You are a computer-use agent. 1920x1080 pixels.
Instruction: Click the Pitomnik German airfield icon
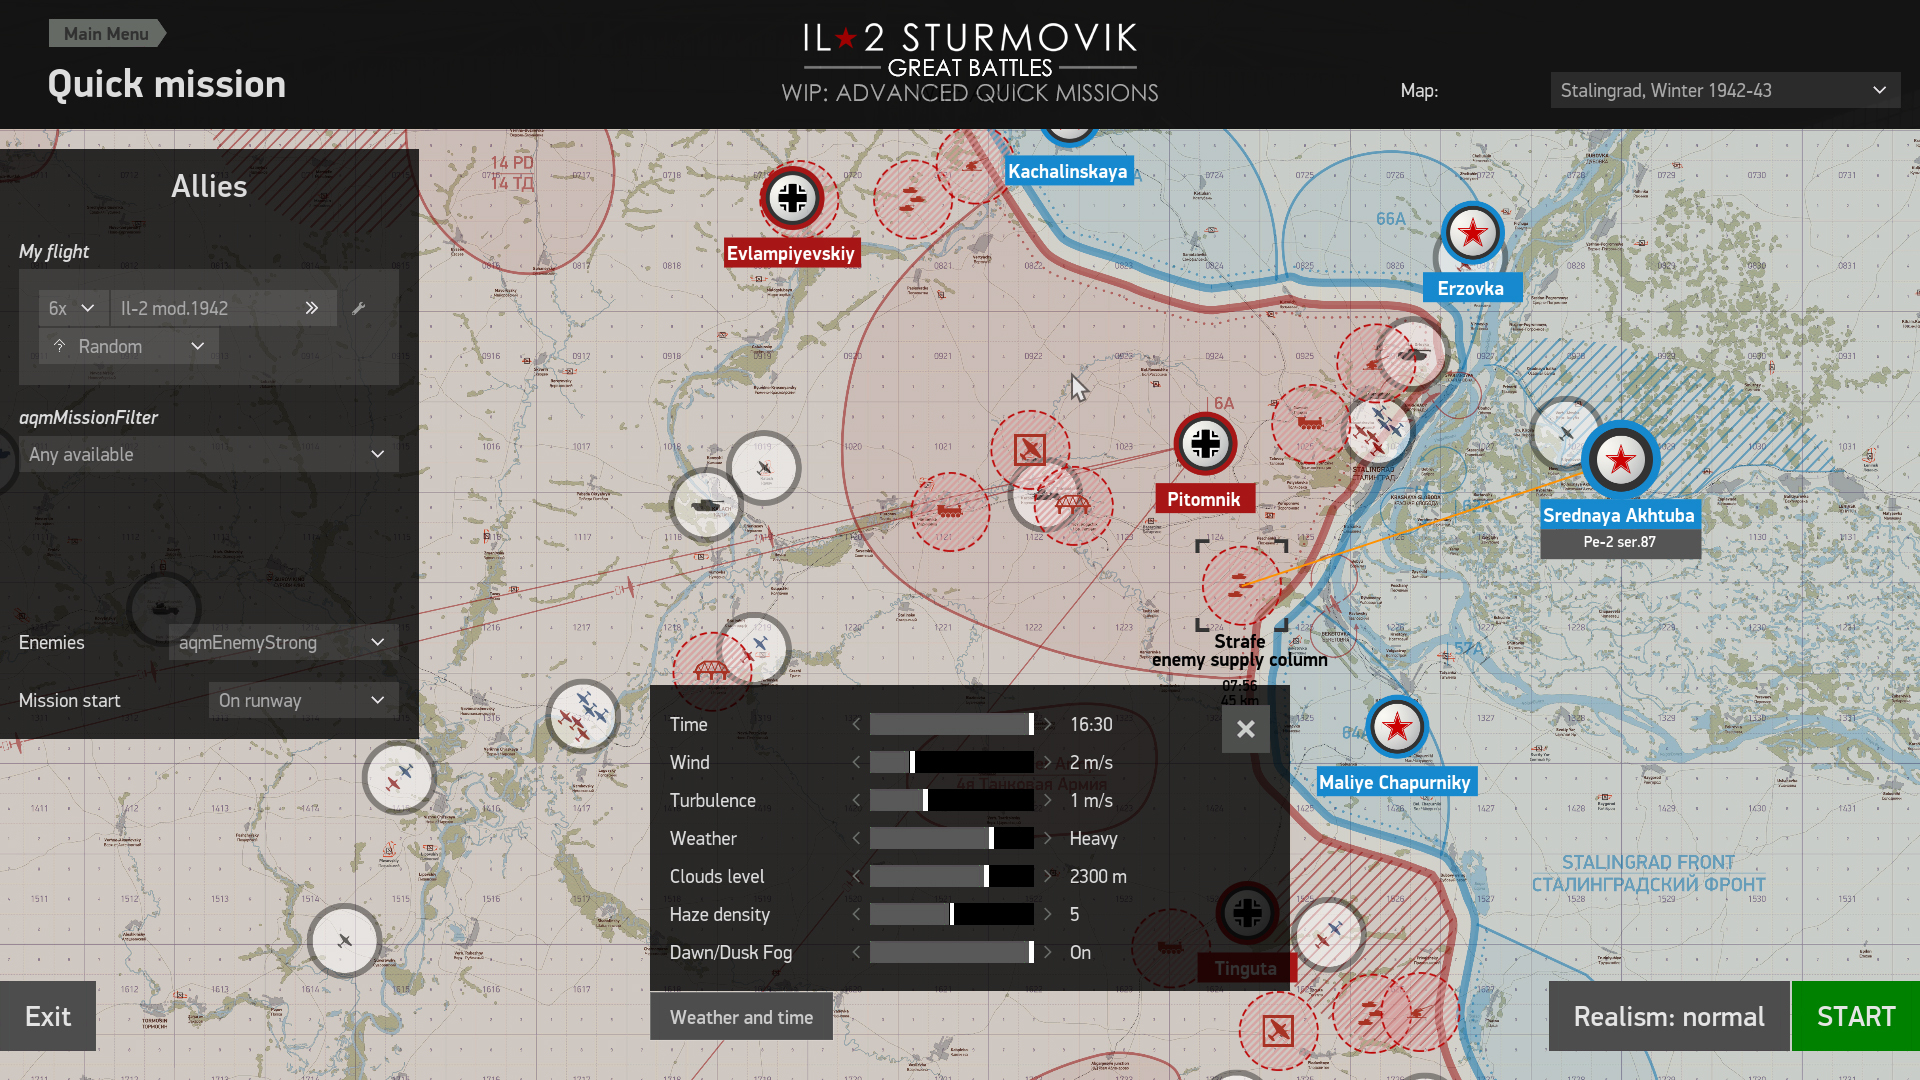[x=1205, y=443]
